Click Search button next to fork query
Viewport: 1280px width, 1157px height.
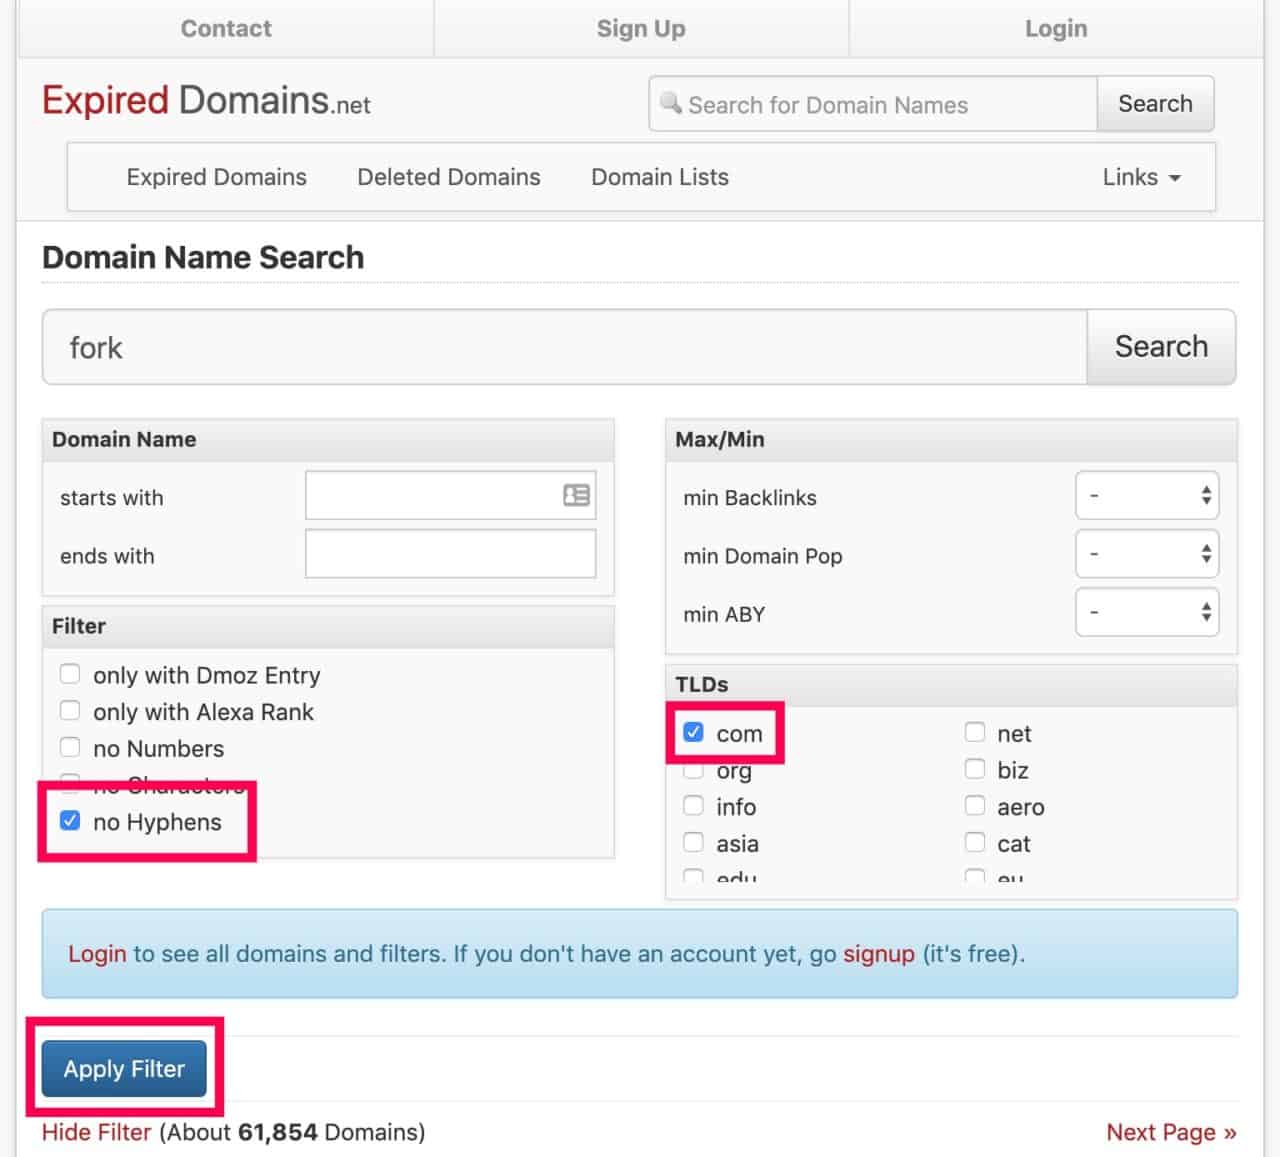(x=1161, y=347)
